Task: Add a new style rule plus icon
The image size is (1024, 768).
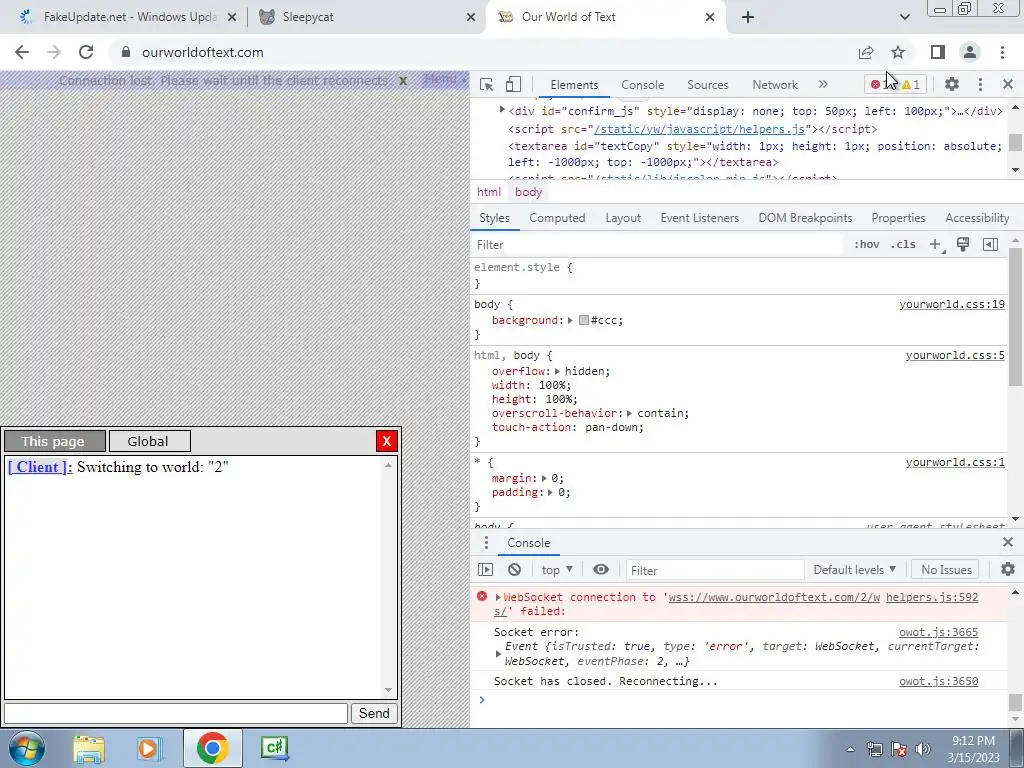Action: click(x=935, y=244)
